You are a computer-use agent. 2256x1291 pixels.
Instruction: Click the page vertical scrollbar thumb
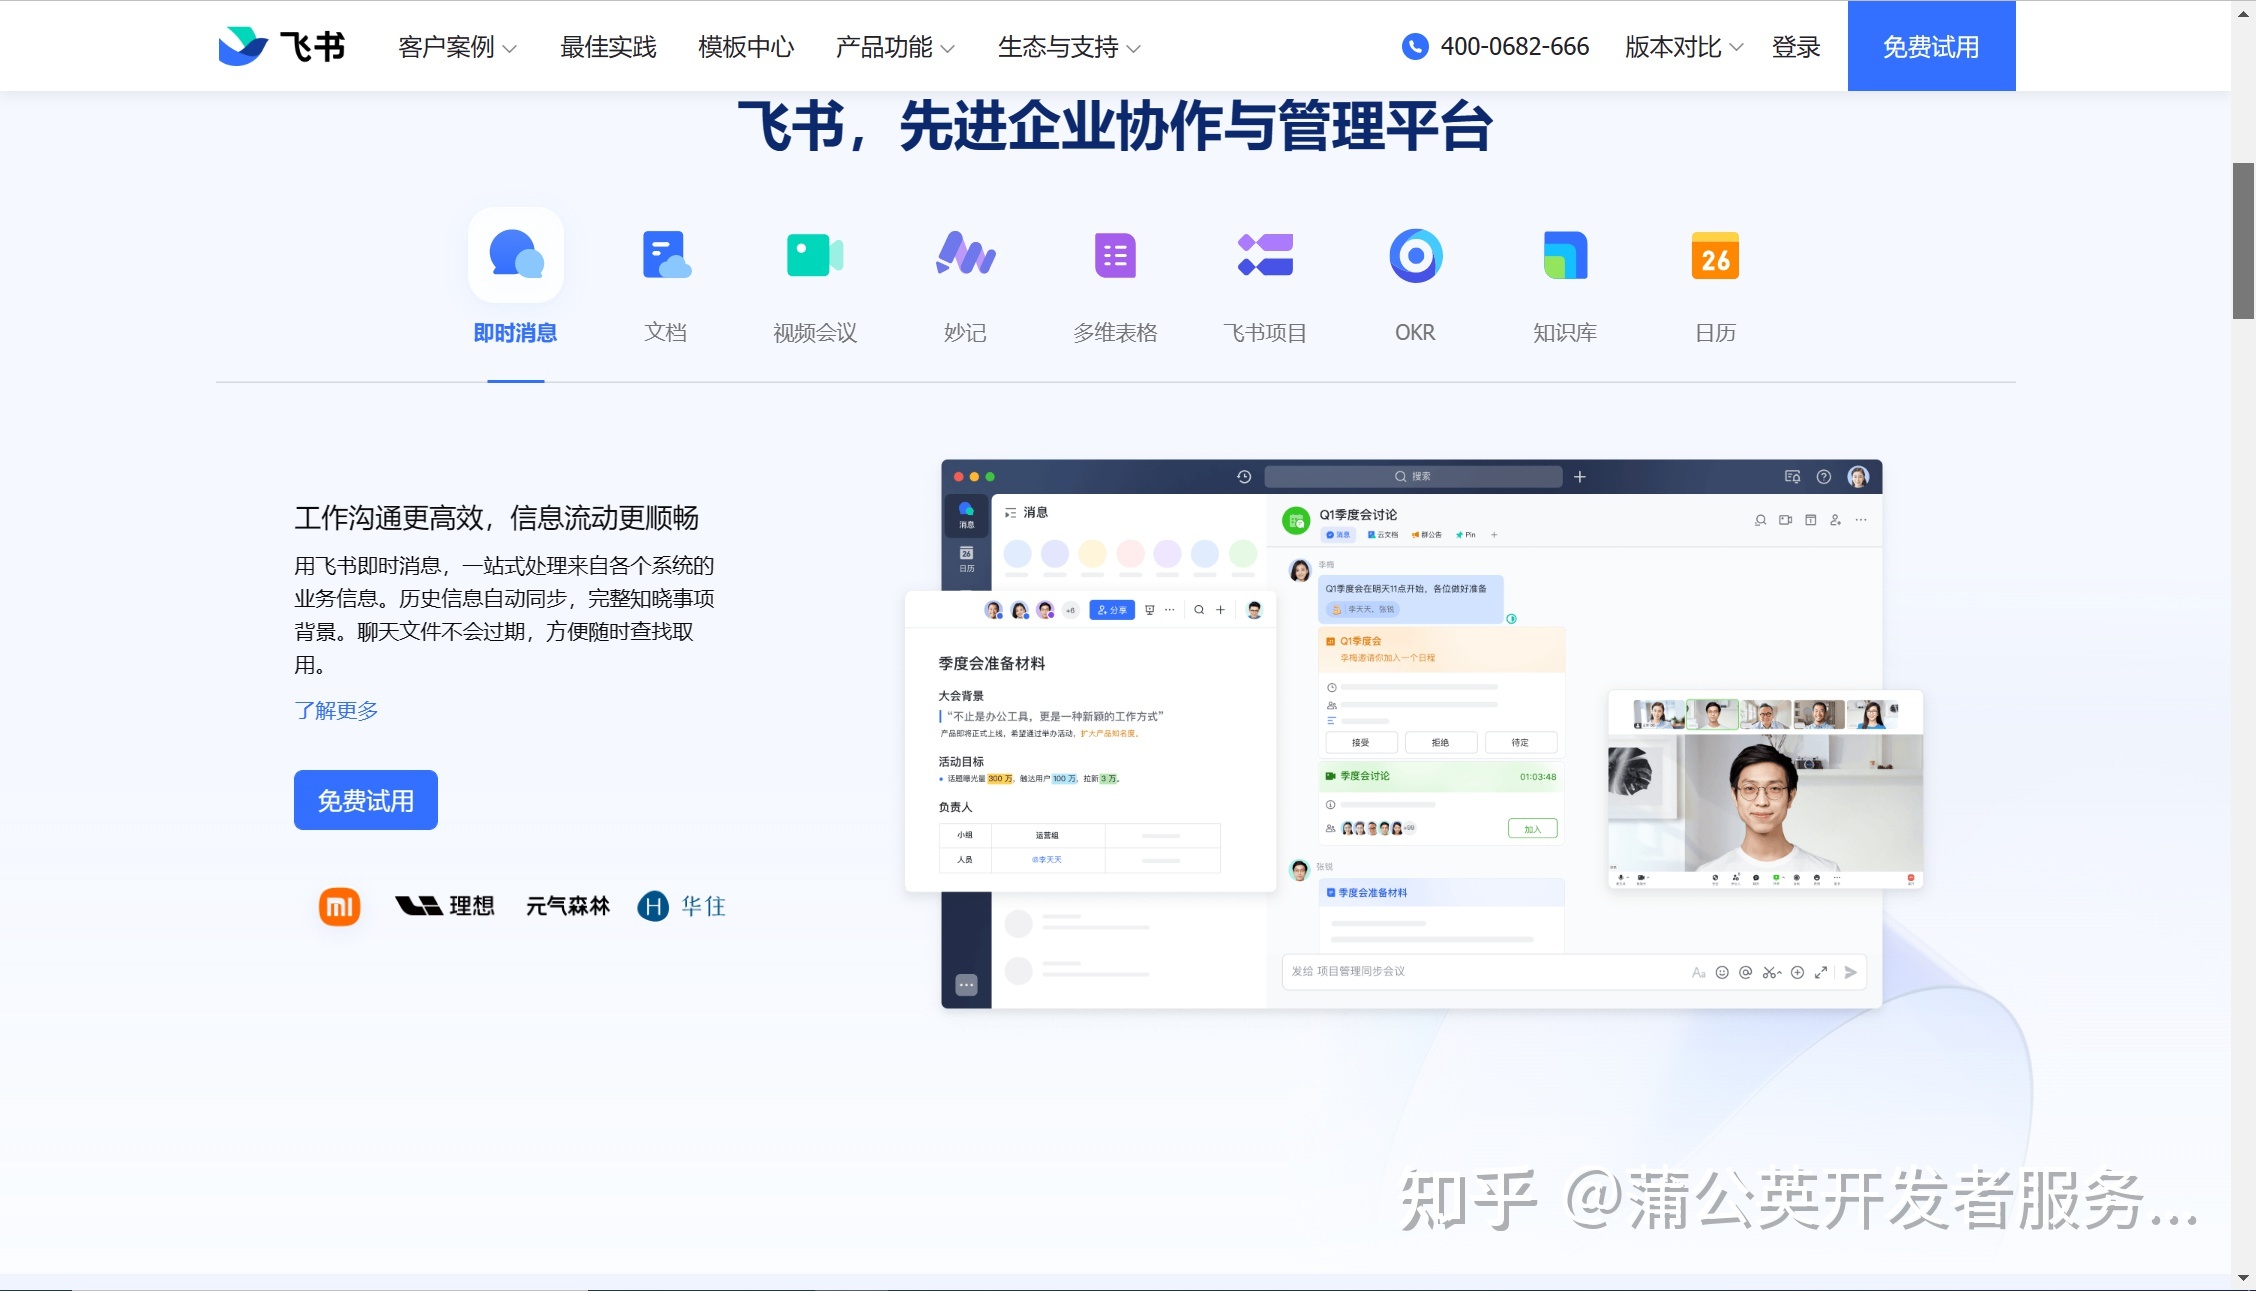[x=2244, y=240]
